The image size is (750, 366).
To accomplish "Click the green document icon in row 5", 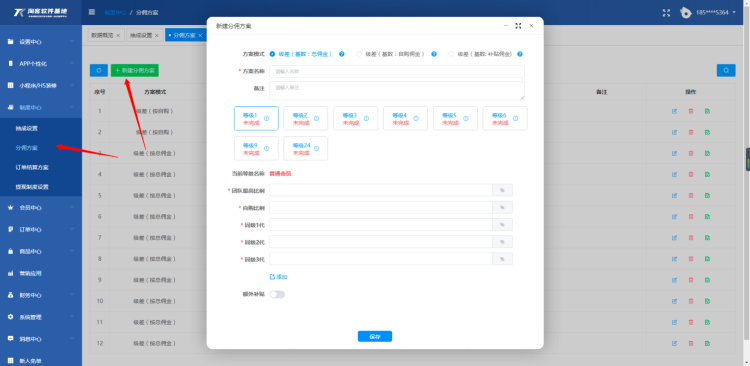I will (x=707, y=195).
